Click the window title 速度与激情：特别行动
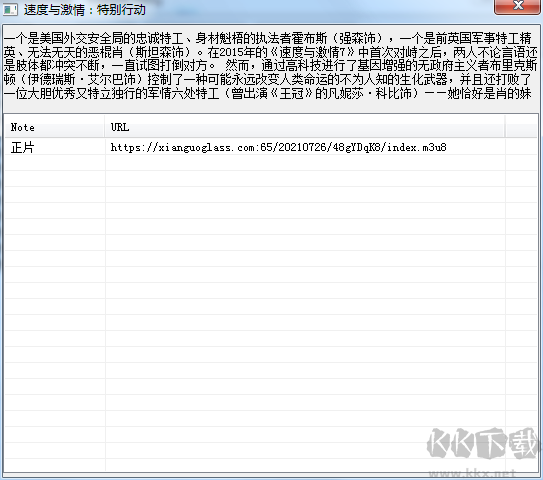The width and height of the screenshot is (543, 480). (x=84, y=10)
